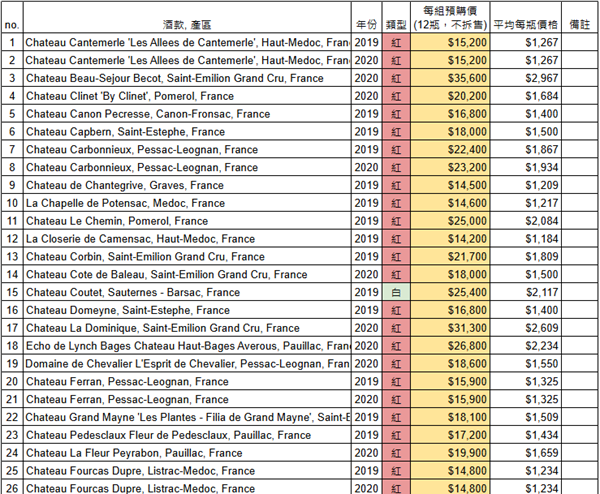Viewport: 600px width, 494px height.
Task: Click the $35,600 price cell
Action: pyautogui.click(x=450, y=78)
